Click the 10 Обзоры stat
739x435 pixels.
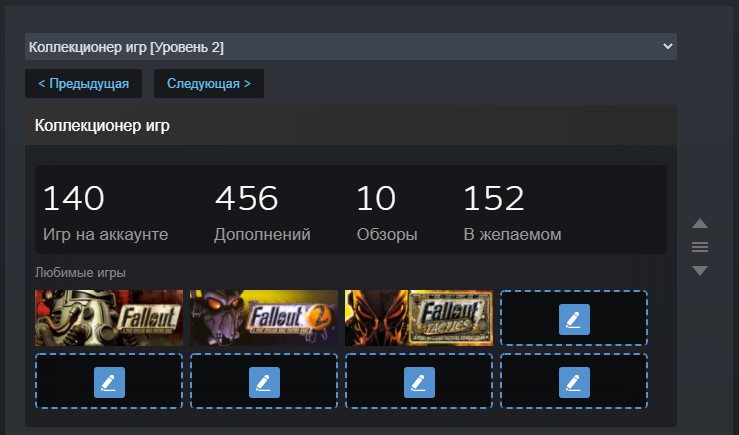387,213
